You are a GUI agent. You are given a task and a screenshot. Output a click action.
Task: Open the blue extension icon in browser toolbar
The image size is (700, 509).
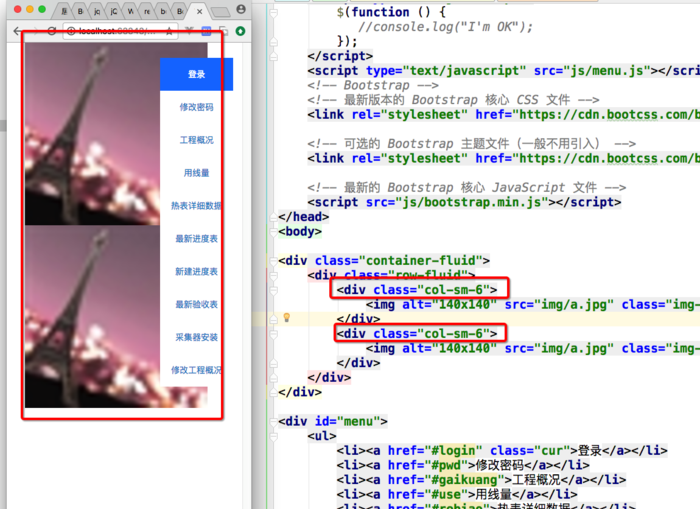pyautogui.click(x=206, y=31)
